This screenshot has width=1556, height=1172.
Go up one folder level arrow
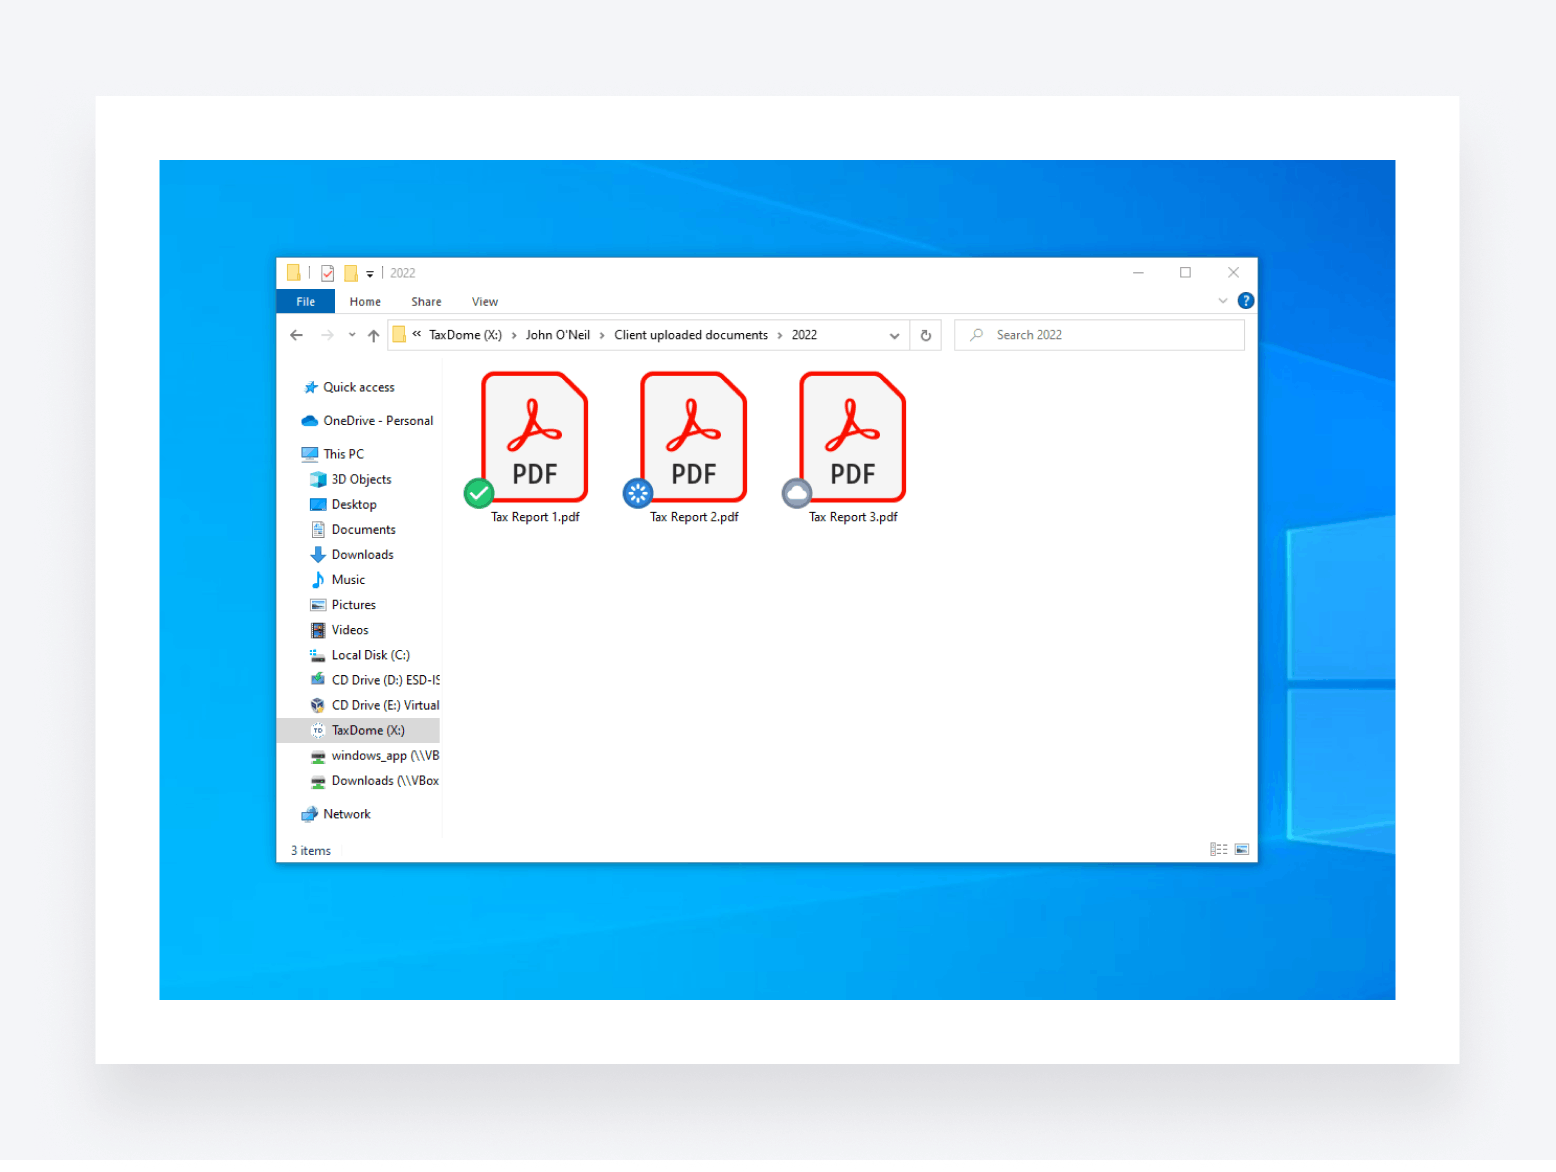click(x=373, y=336)
